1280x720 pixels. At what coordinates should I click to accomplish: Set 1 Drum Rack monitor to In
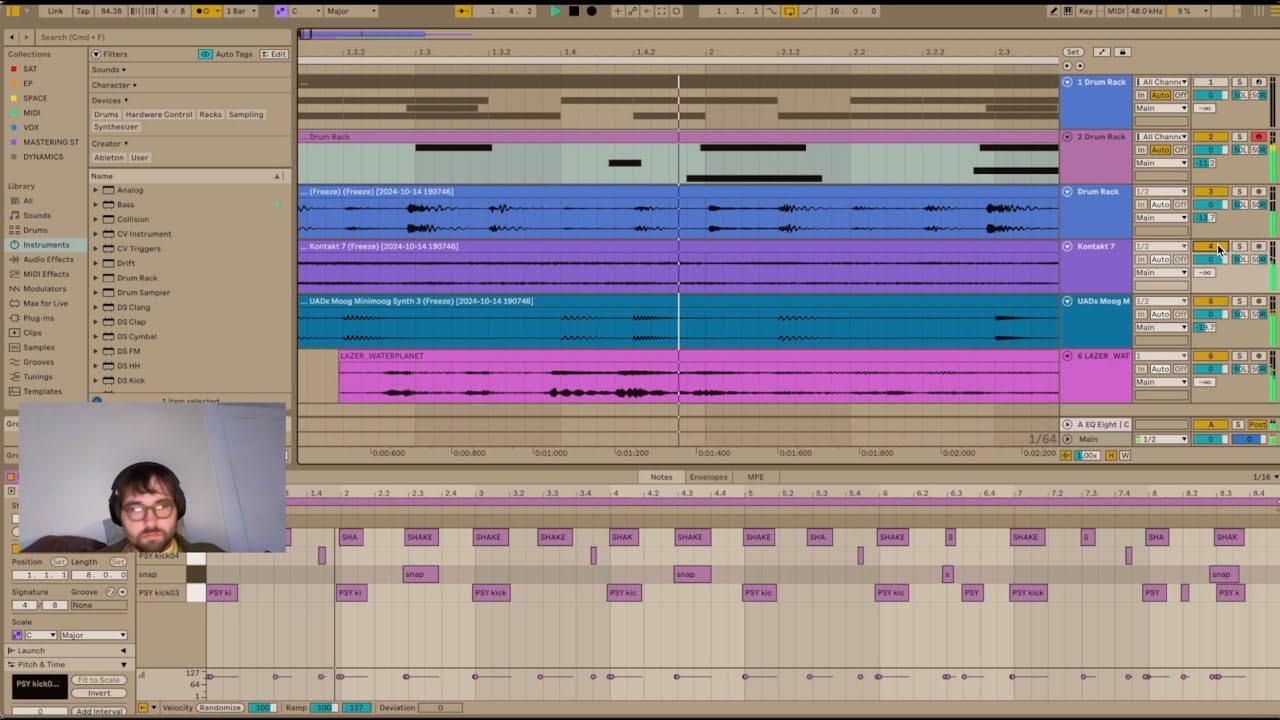1141,95
